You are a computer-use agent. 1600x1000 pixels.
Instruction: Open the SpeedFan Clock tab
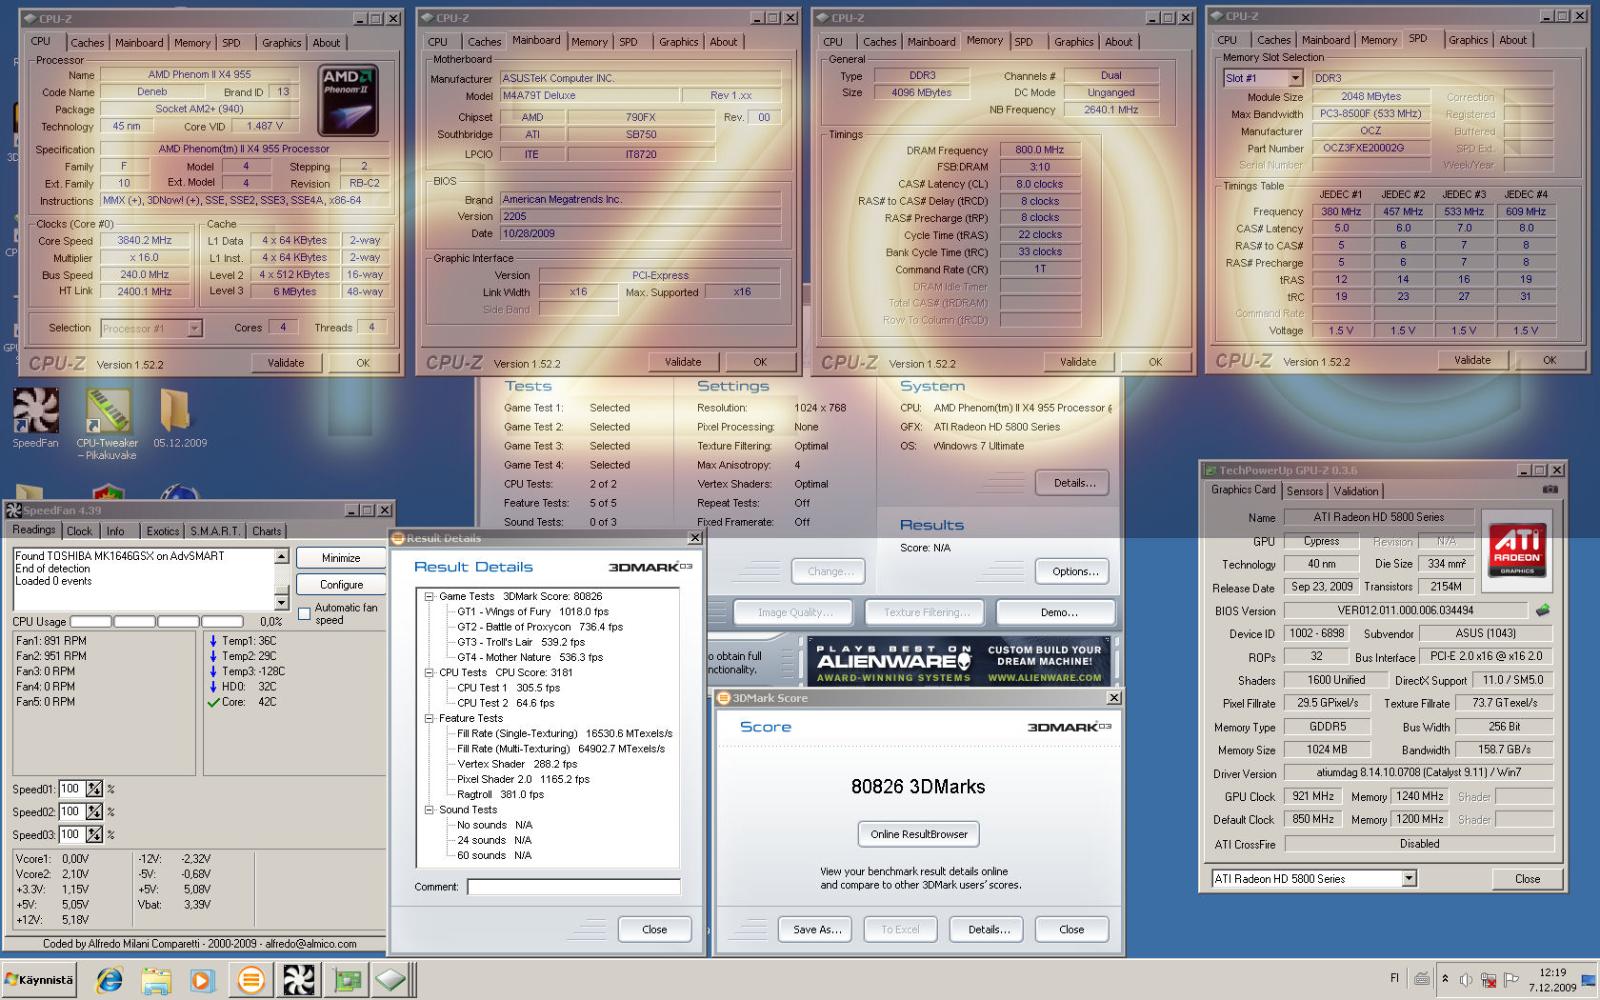[x=79, y=531]
